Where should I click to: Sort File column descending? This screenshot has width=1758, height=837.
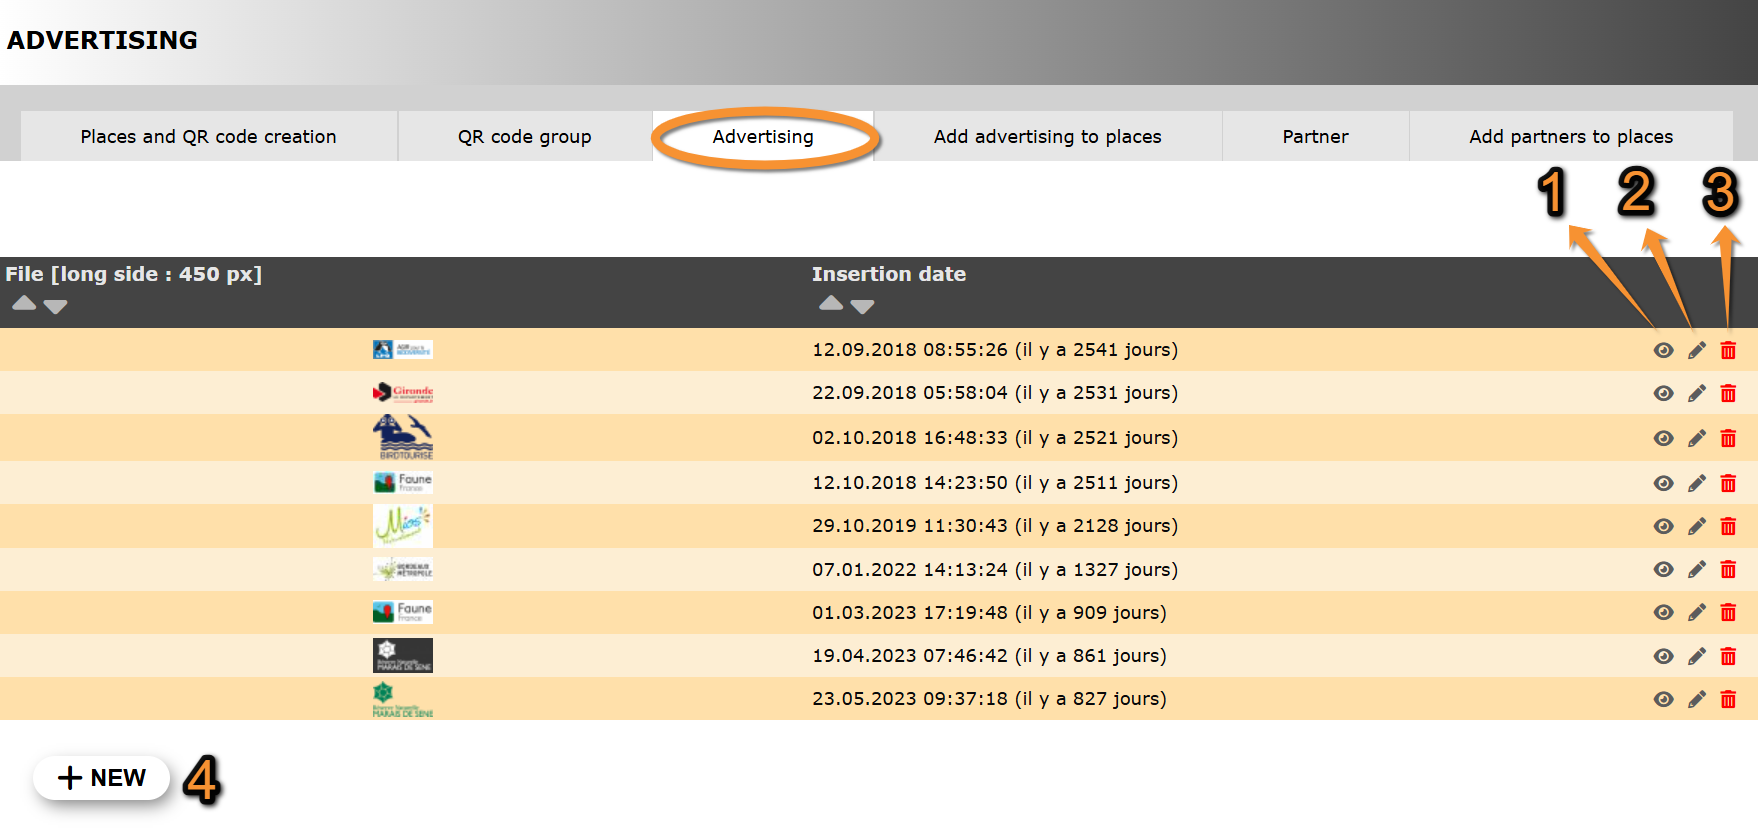[x=56, y=307]
